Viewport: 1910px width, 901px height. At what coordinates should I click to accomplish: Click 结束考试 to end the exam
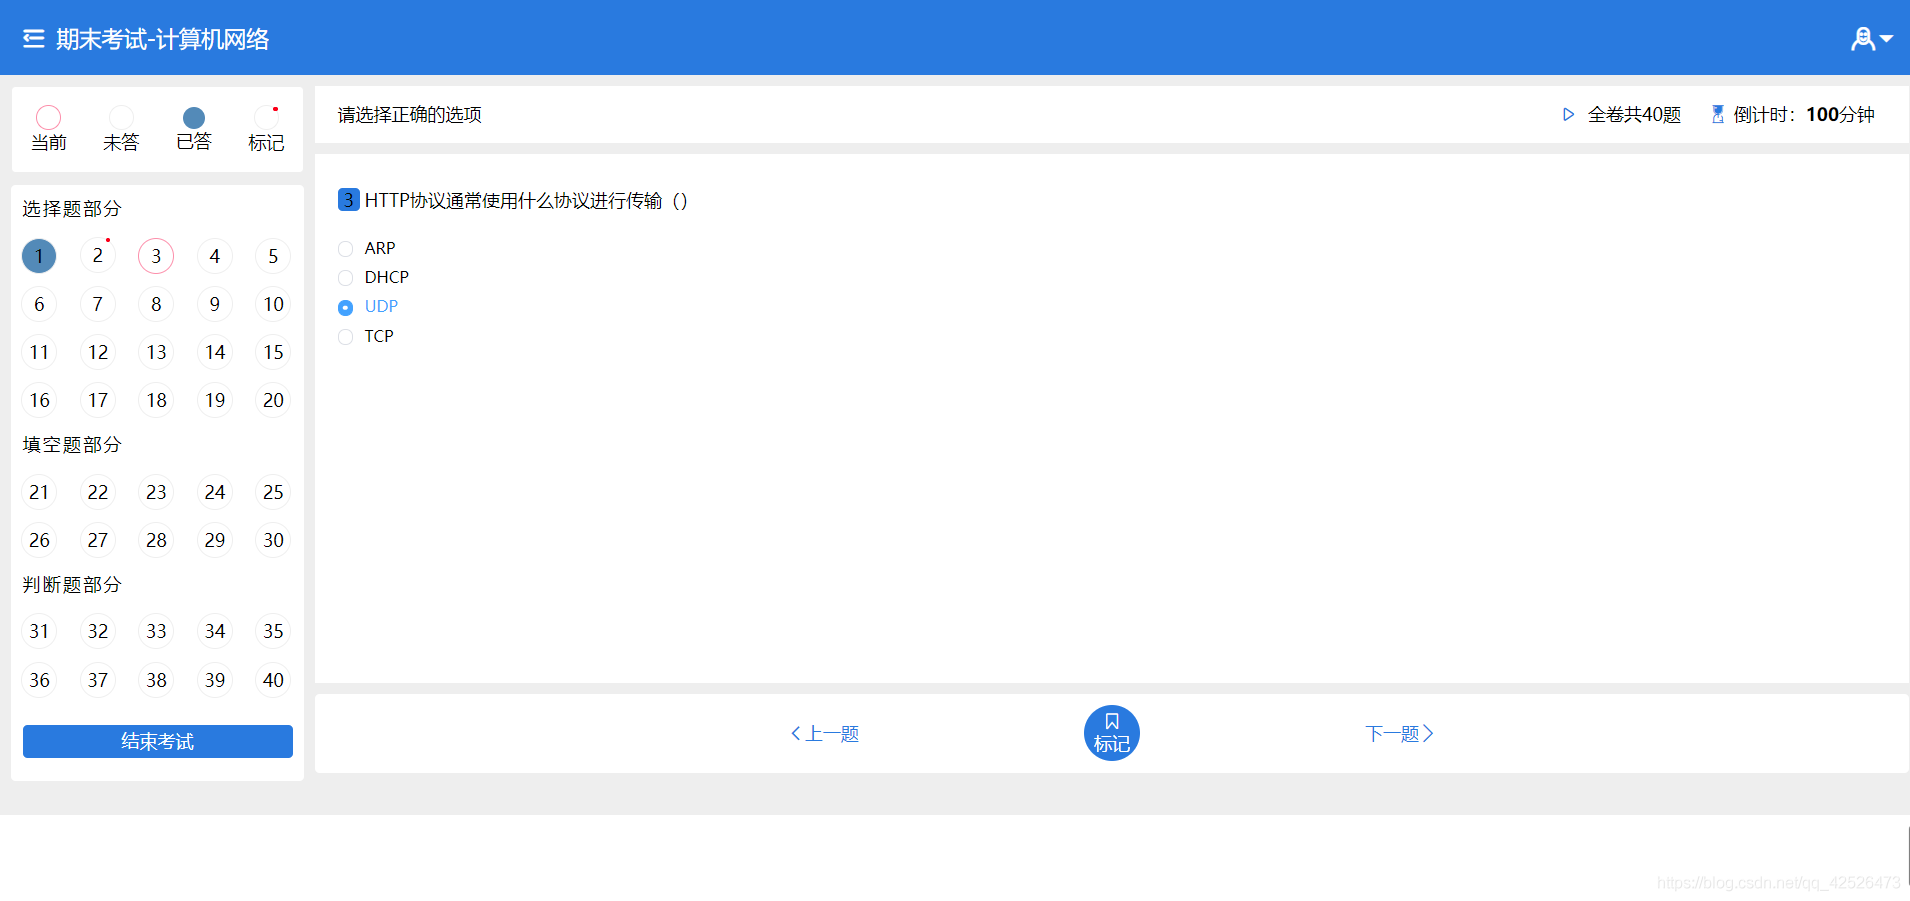158,741
